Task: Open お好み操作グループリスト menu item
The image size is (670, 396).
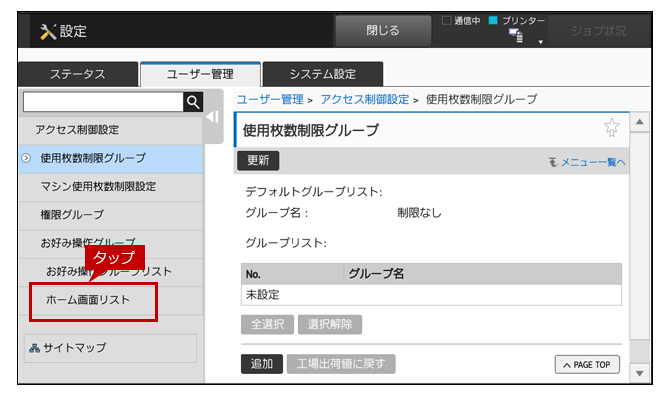Action: [111, 272]
